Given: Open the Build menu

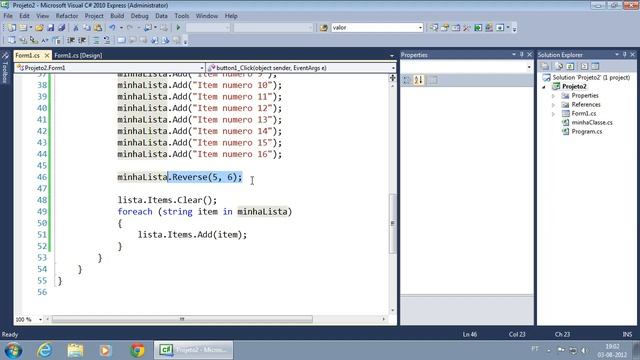Looking at the screenshot, I should click(x=117, y=16).
